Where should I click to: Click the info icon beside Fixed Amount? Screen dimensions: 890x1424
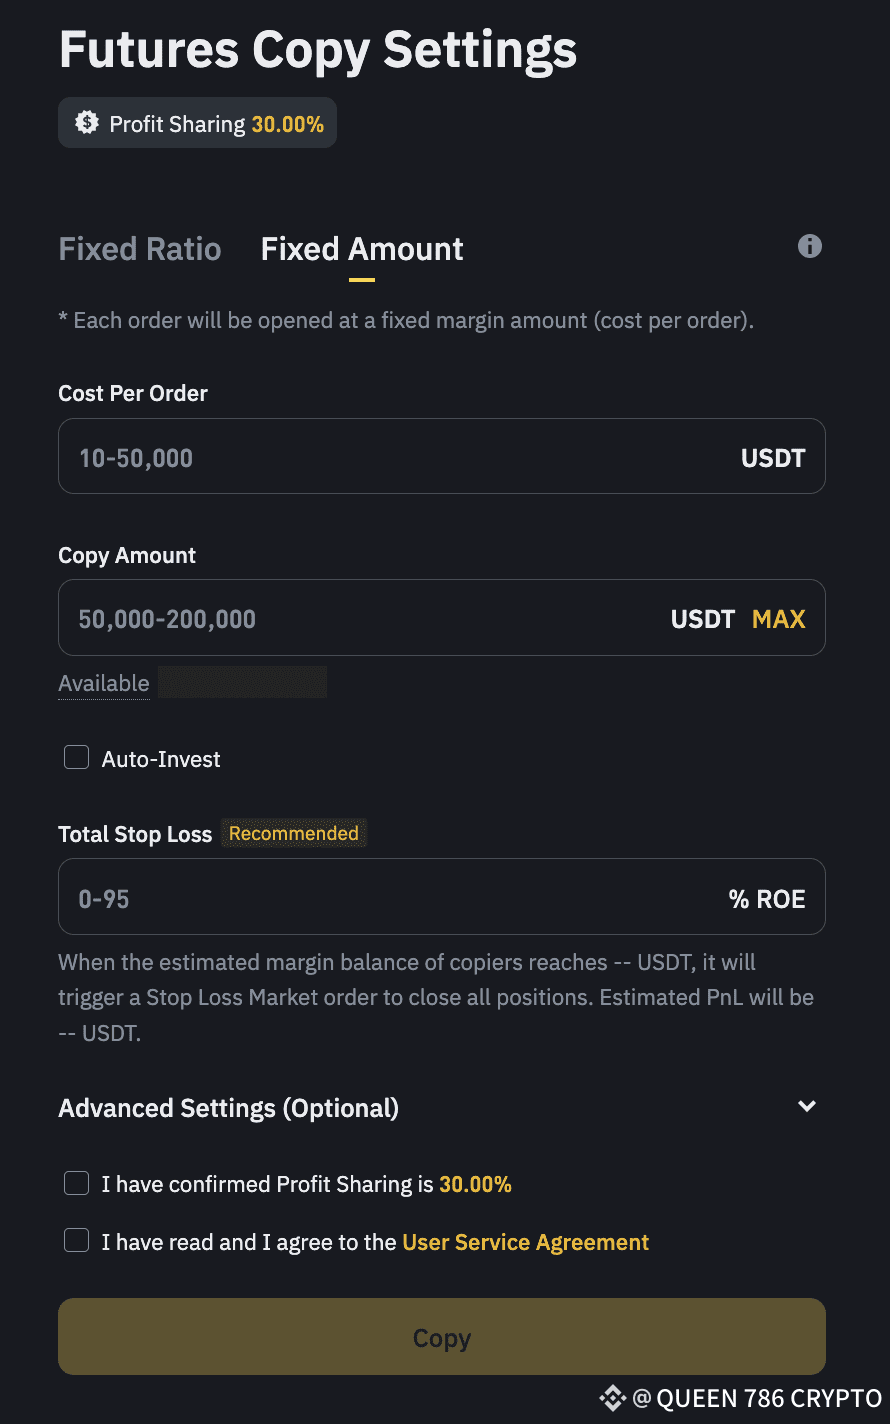point(809,246)
